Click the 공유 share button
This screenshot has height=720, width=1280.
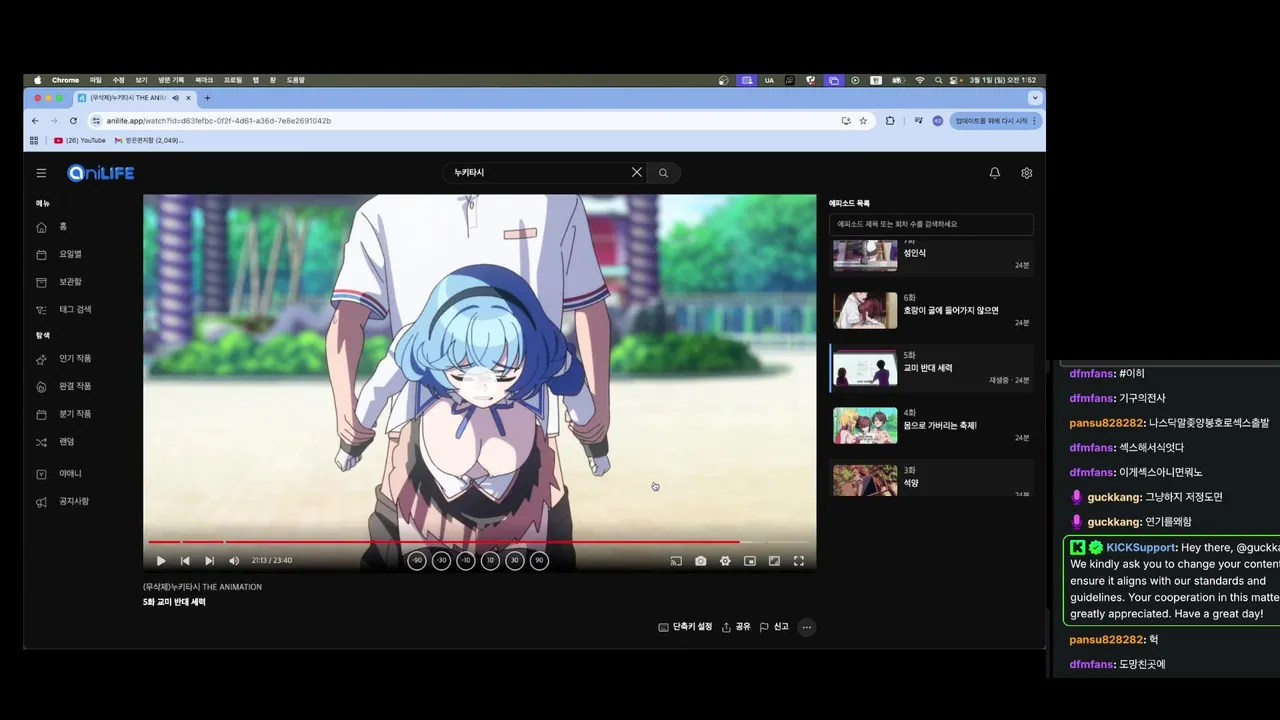pyautogui.click(x=736, y=627)
